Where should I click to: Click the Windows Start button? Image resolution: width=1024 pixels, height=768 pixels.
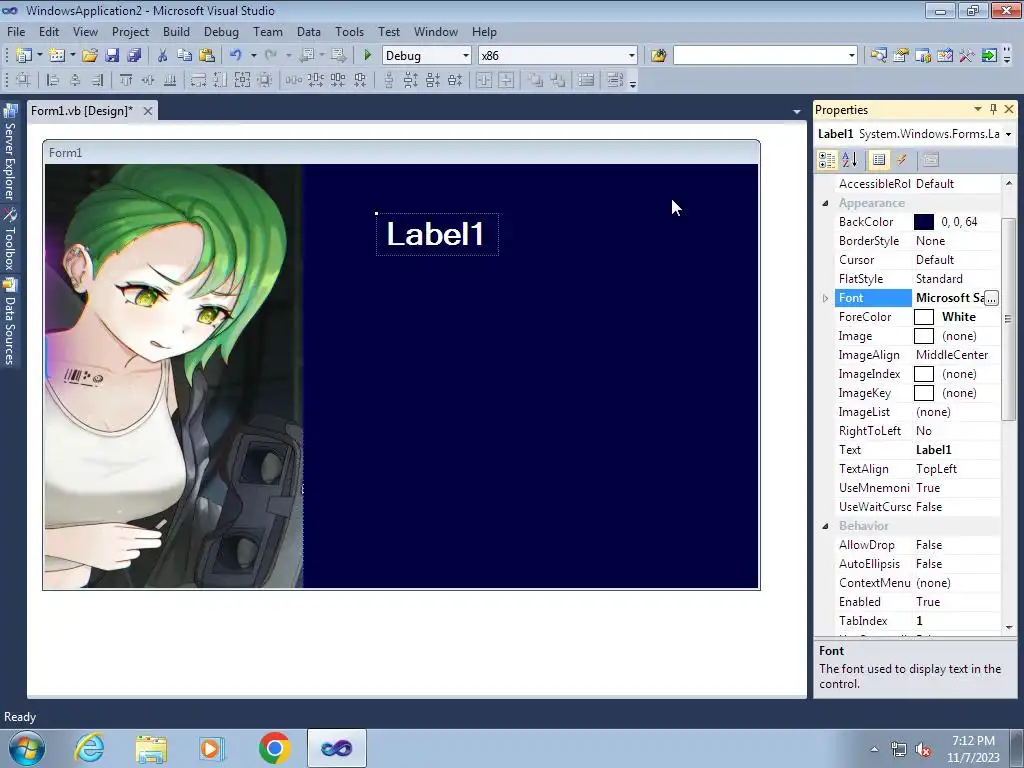[26, 748]
